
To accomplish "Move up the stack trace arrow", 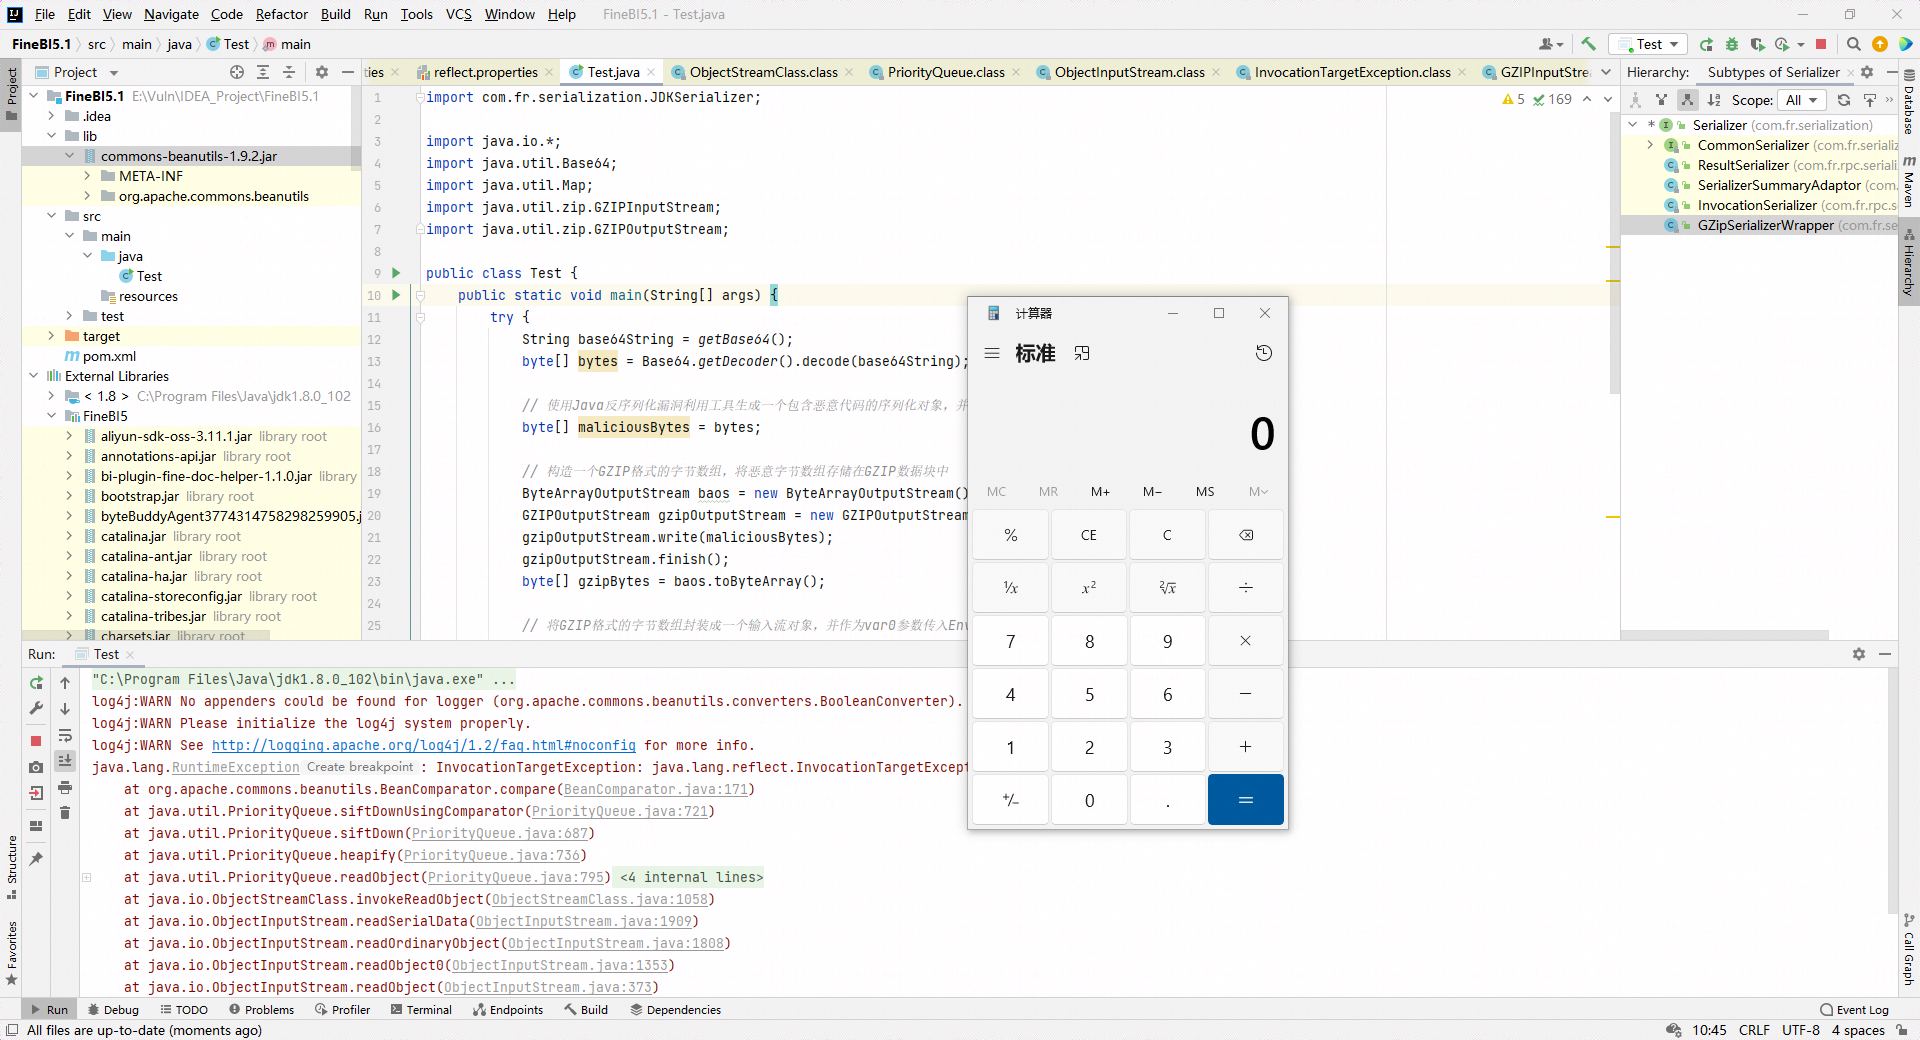I will coord(65,682).
